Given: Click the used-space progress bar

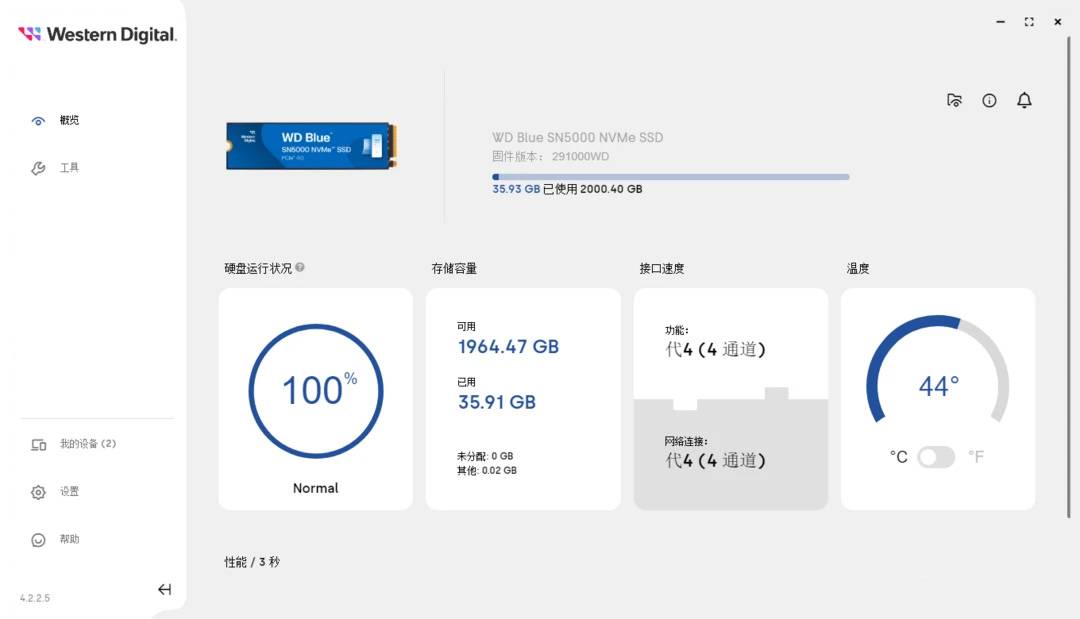Looking at the screenshot, I should pyautogui.click(x=671, y=177).
